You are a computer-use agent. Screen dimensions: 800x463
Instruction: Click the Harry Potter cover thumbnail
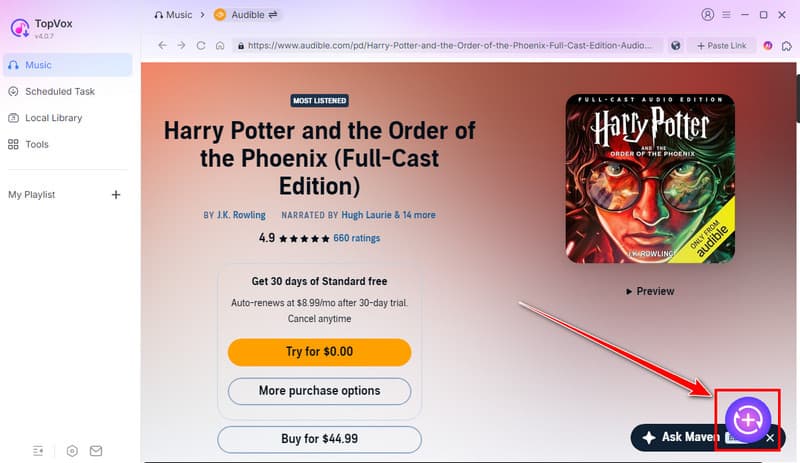pos(650,179)
